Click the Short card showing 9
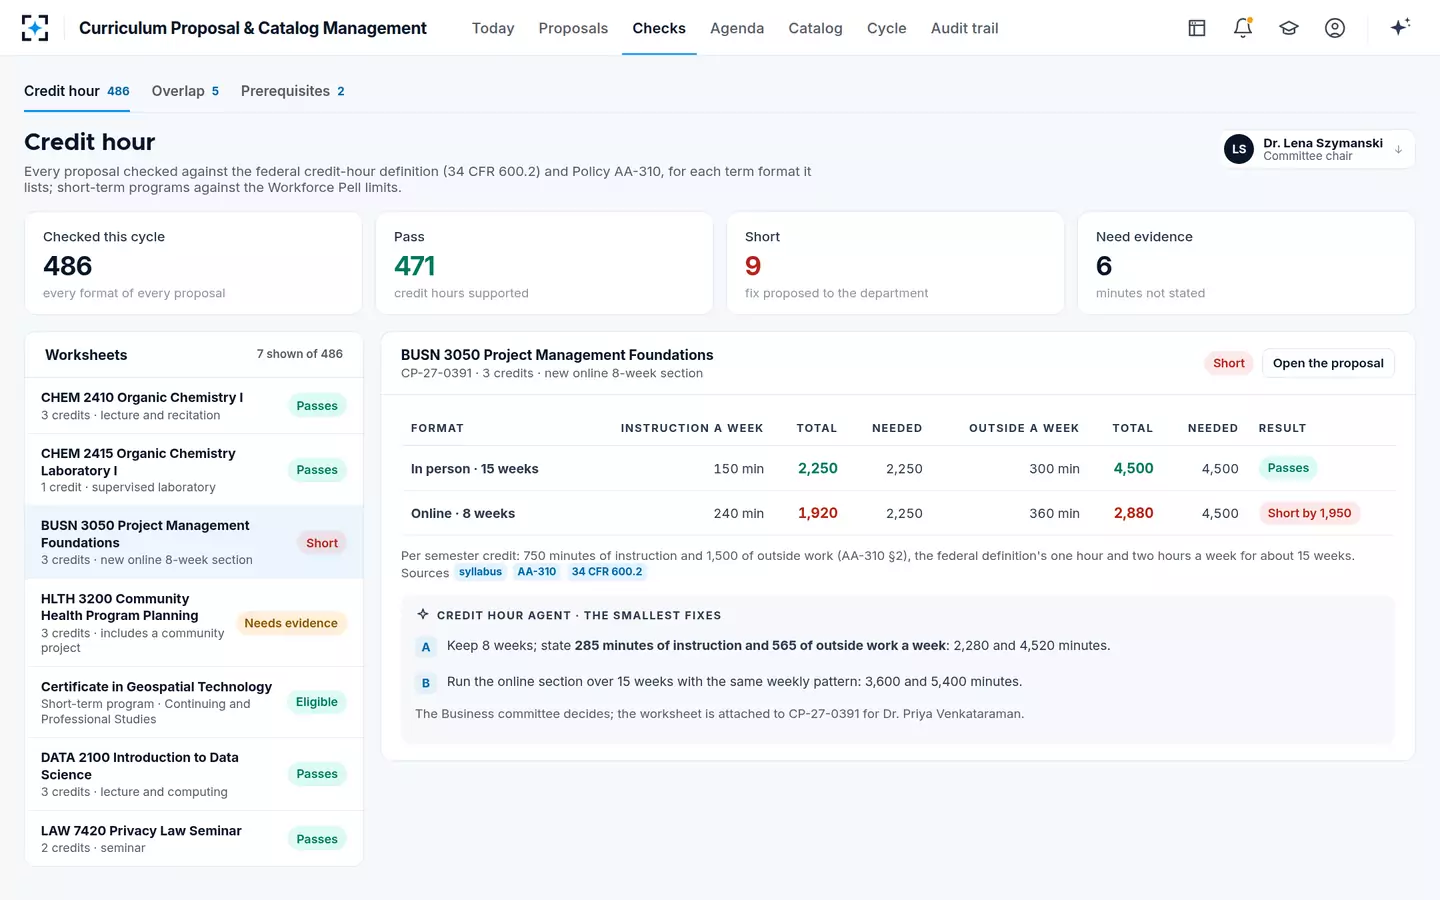The image size is (1440, 900). coord(895,263)
